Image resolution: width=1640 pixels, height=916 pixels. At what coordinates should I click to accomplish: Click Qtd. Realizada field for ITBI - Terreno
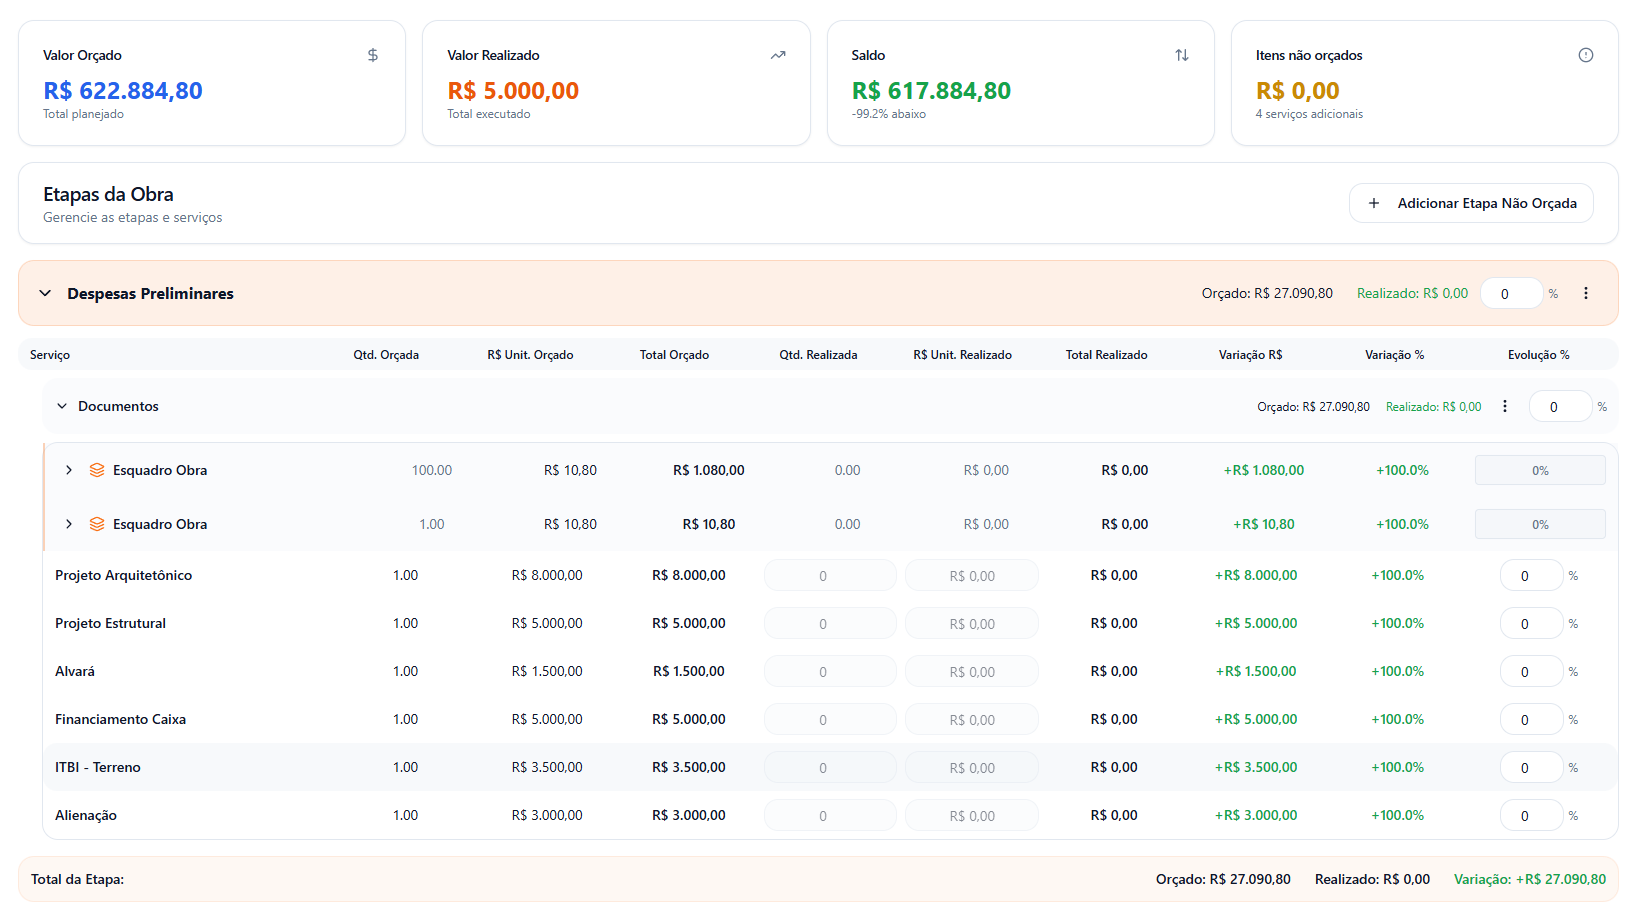click(830, 767)
